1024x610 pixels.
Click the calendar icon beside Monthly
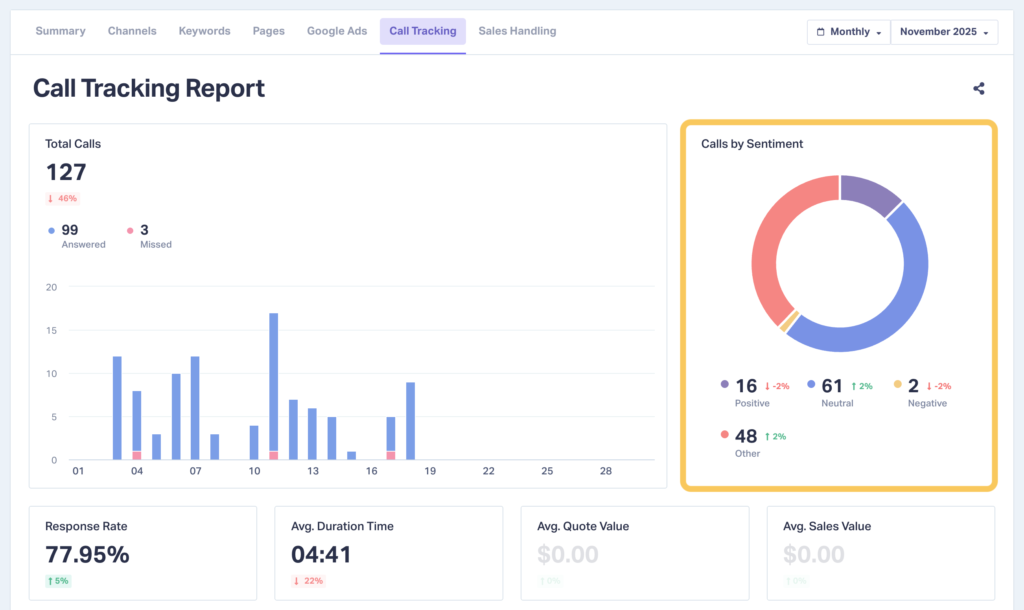(823, 31)
